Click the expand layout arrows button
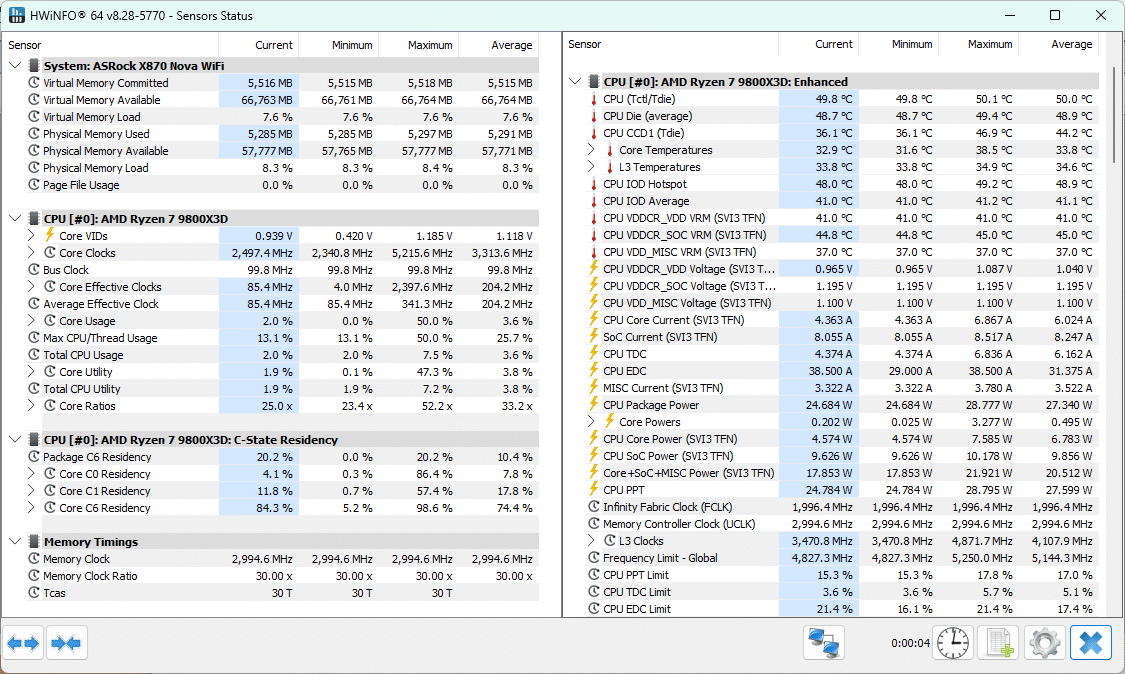The height and width of the screenshot is (674, 1125). pos(23,642)
